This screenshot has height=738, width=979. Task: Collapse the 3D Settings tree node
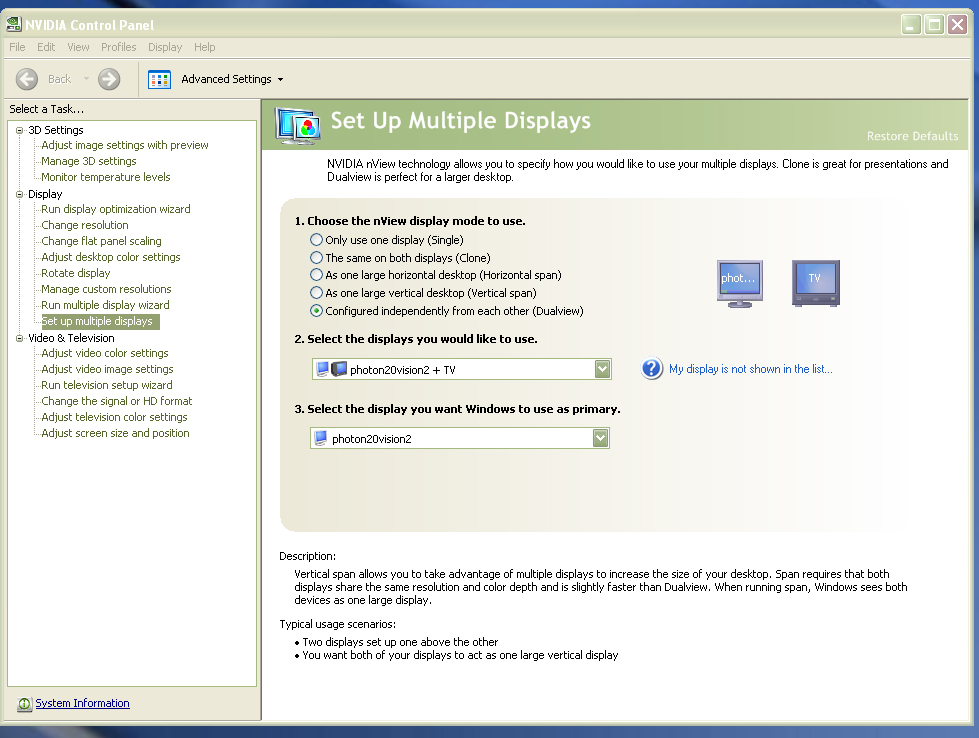click(x=19, y=130)
